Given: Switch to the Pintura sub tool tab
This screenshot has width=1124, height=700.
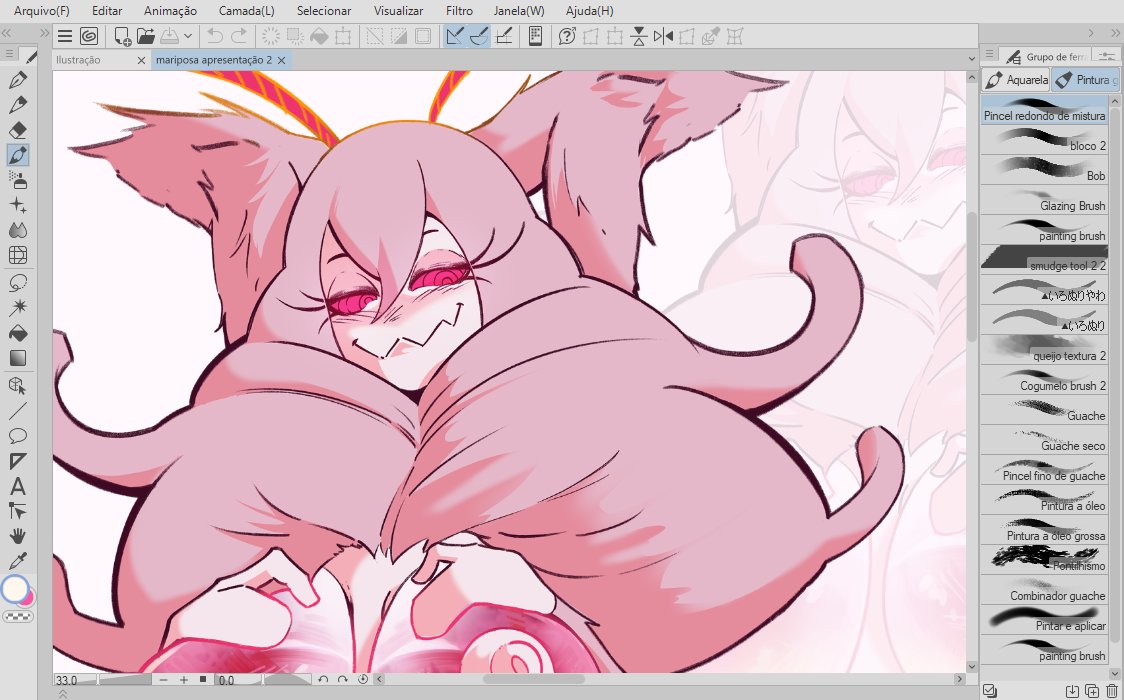Looking at the screenshot, I should click(x=1085, y=80).
